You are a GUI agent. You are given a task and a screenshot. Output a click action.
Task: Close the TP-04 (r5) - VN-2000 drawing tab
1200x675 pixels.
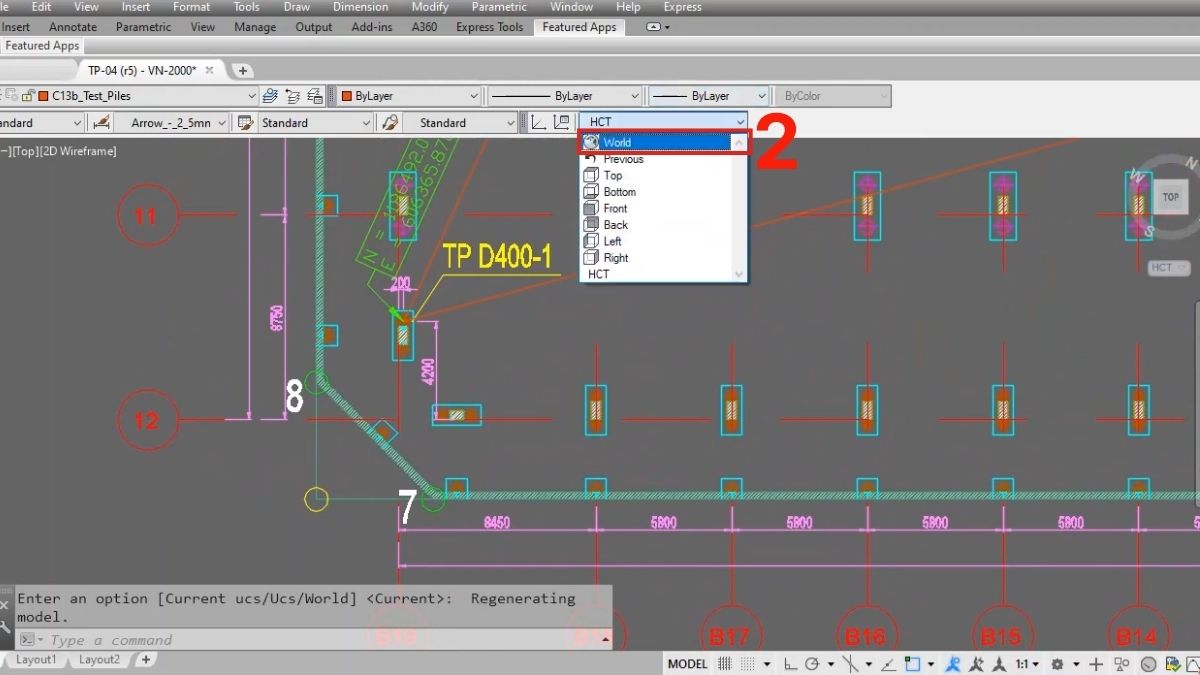[210, 70]
